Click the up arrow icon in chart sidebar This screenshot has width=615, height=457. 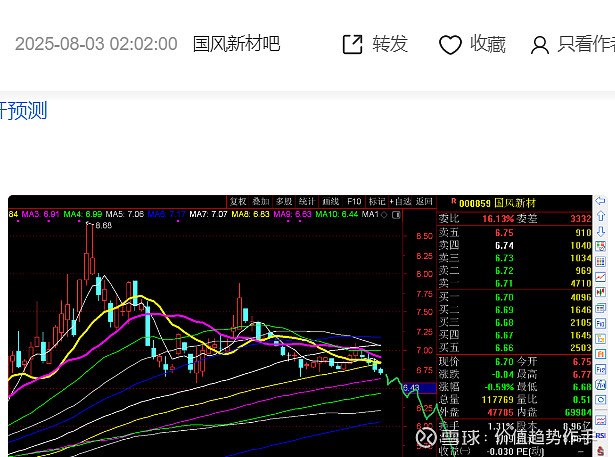click(x=600, y=216)
